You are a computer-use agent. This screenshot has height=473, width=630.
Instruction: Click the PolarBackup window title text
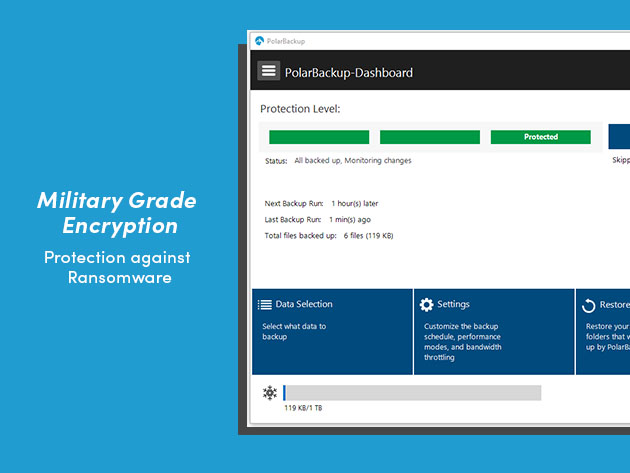pyautogui.click(x=286, y=41)
